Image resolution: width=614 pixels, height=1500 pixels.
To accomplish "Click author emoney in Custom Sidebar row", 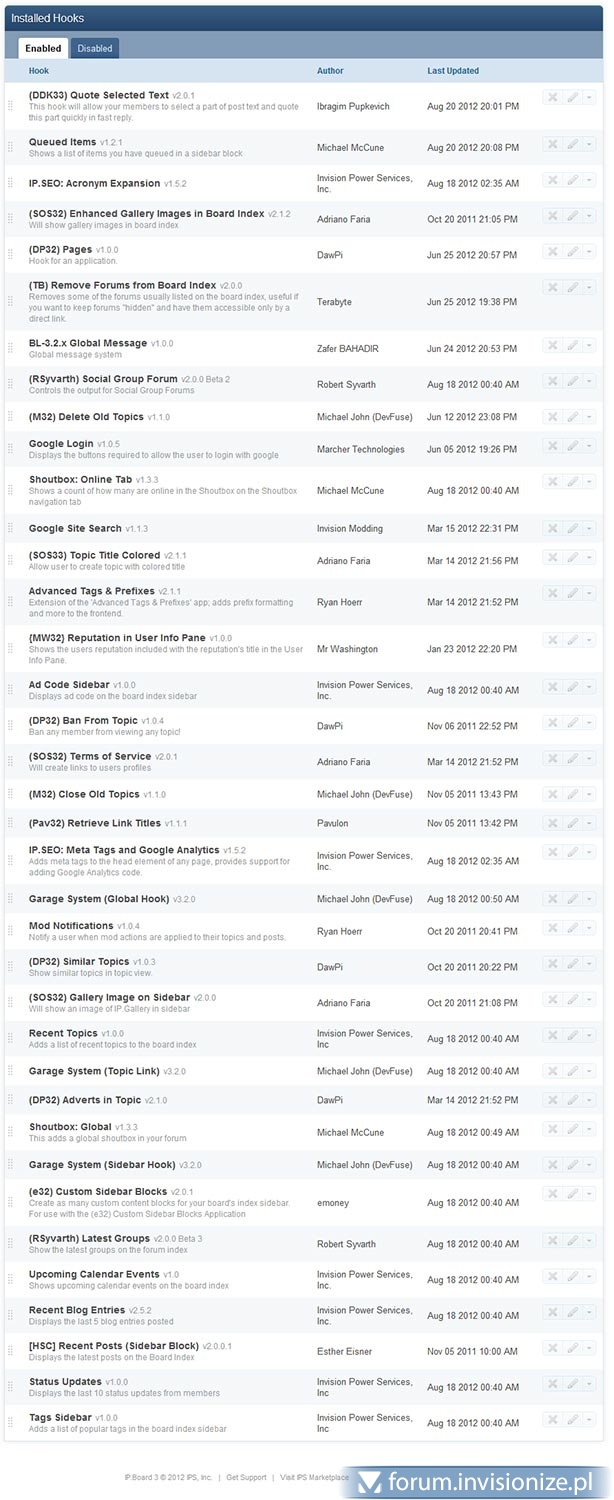I will 332,1203.
